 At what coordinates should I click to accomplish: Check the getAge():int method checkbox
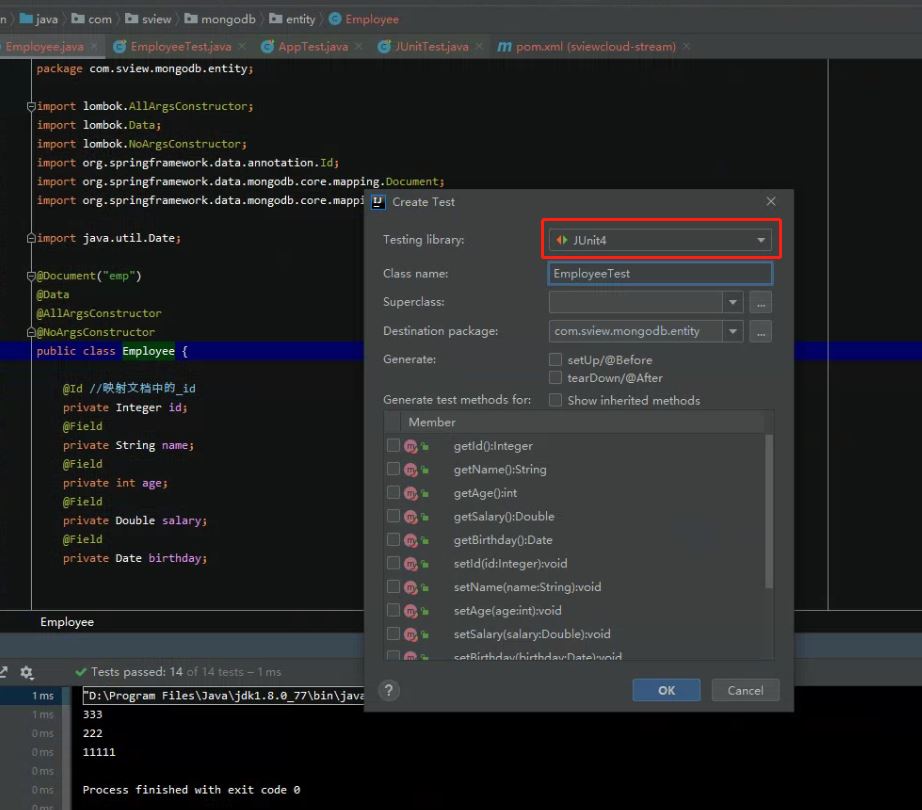point(393,493)
